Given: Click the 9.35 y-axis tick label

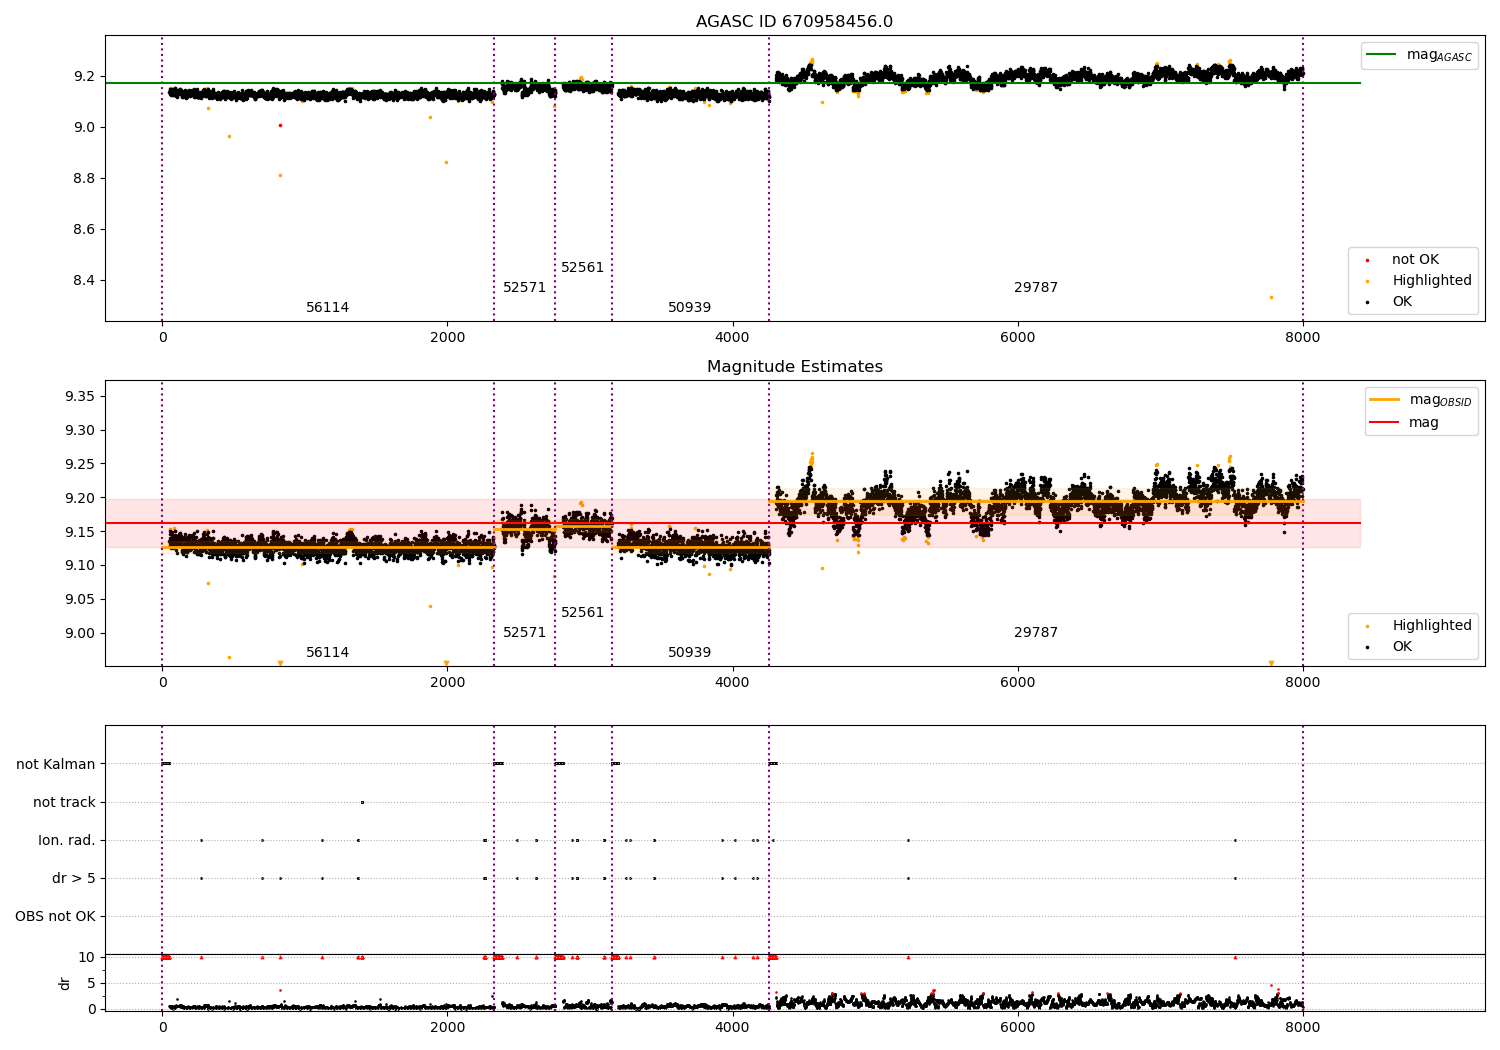Looking at the screenshot, I should [79, 397].
